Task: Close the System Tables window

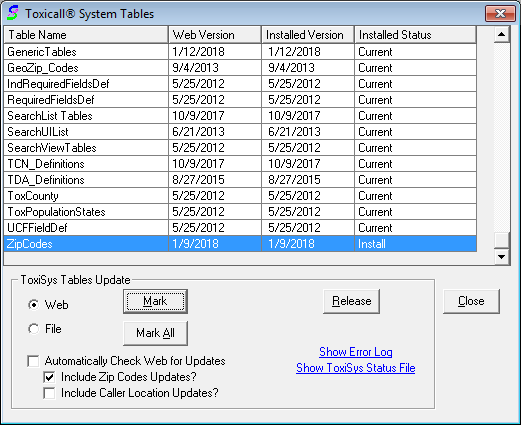Action: tap(500, 14)
